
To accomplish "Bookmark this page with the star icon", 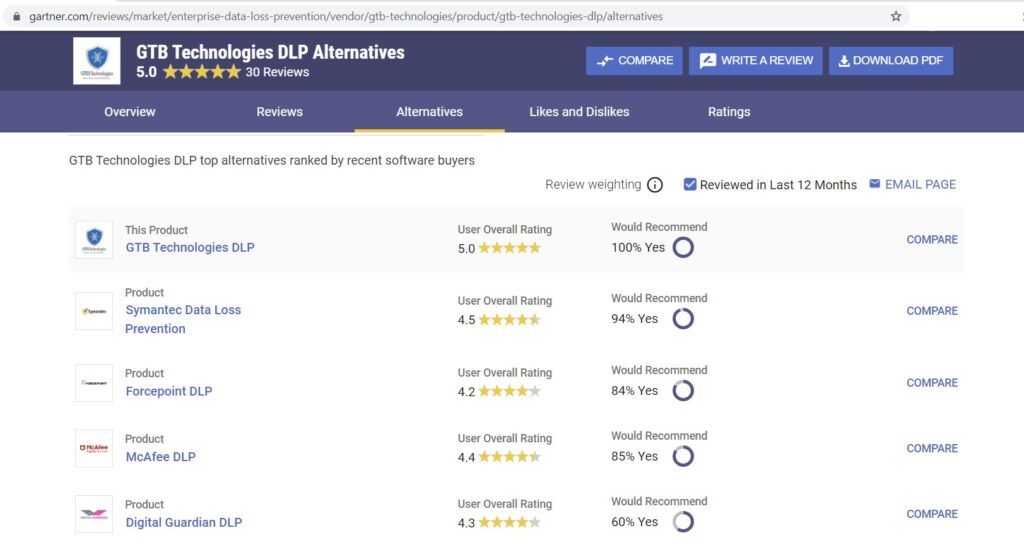I will coord(896,16).
